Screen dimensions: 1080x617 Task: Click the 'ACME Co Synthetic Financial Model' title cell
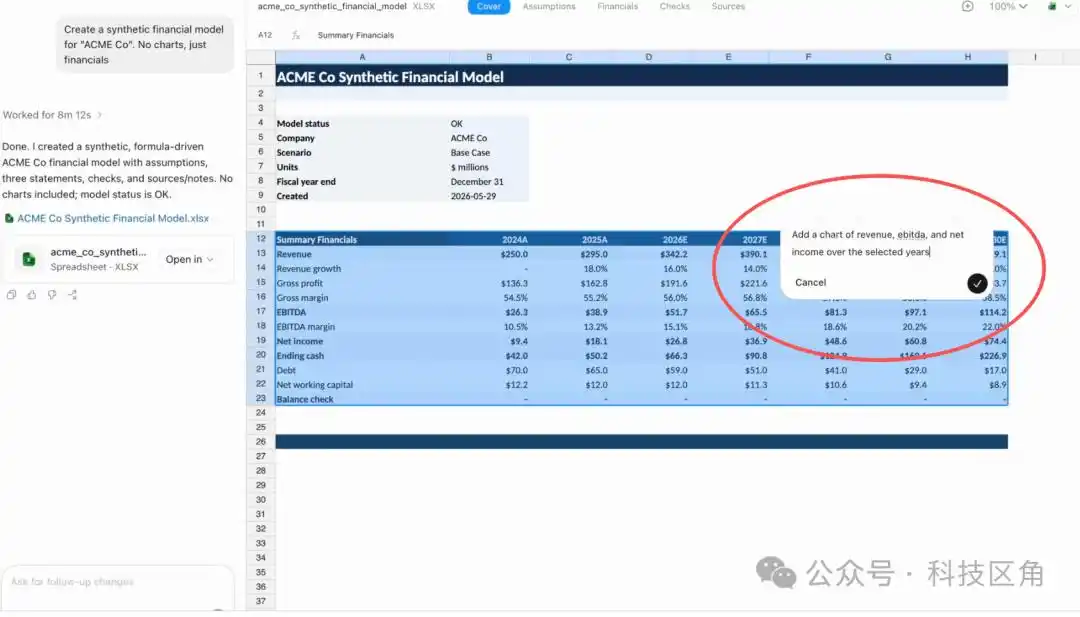pyautogui.click(x=390, y=76)
